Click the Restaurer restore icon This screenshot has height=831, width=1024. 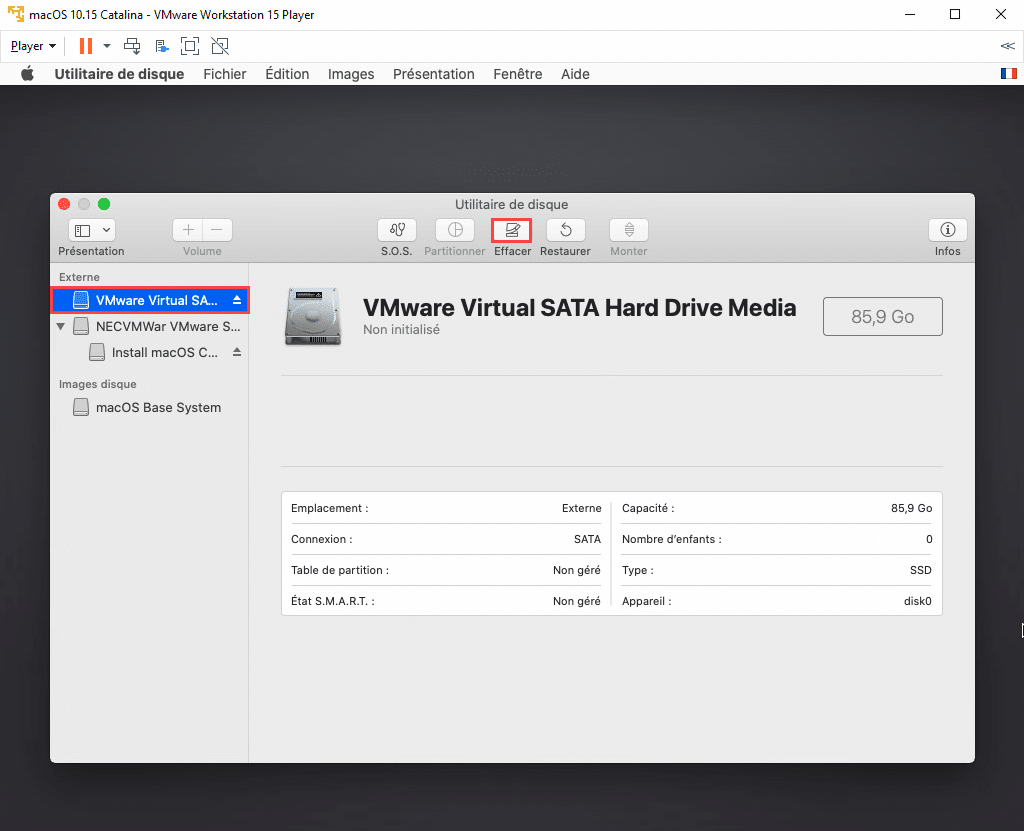point(565,230)
